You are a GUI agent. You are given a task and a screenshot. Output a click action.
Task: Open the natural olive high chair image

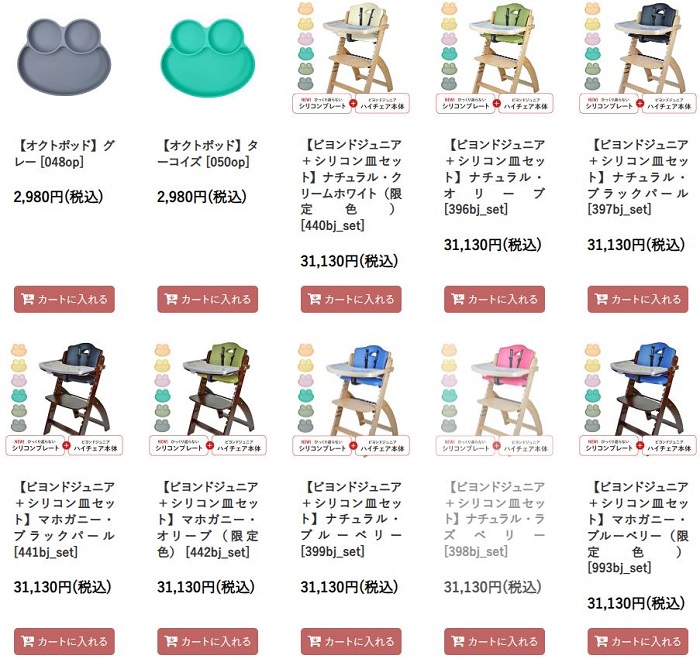[x=495, y=57]
